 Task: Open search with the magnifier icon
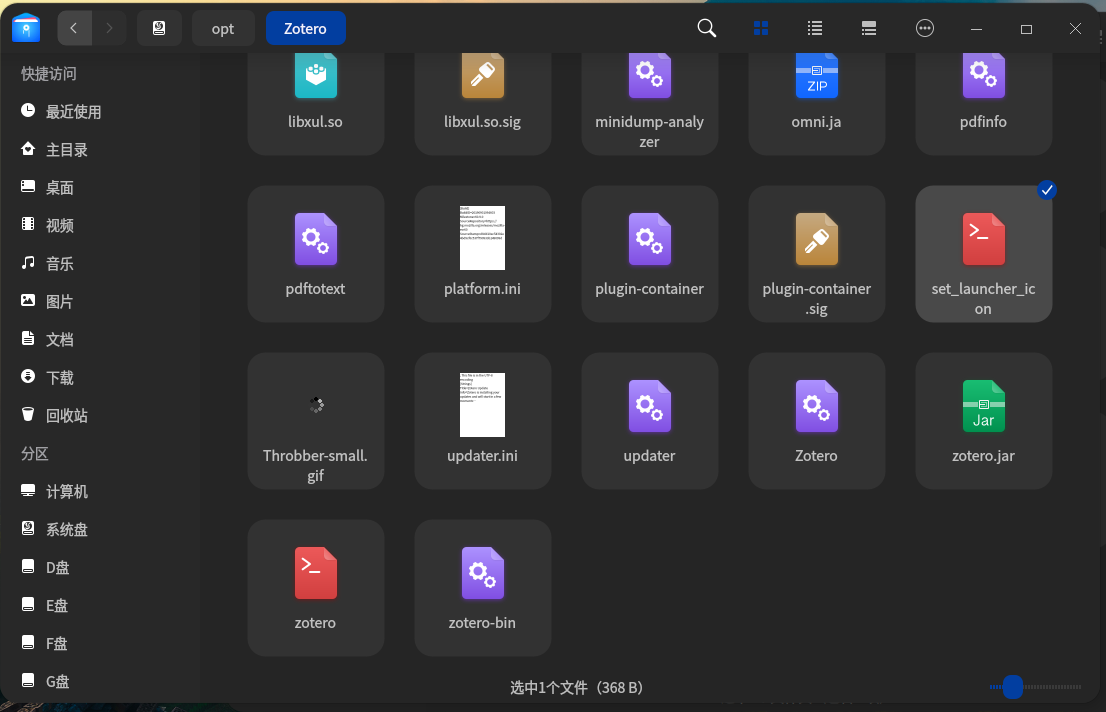point(706,28)
